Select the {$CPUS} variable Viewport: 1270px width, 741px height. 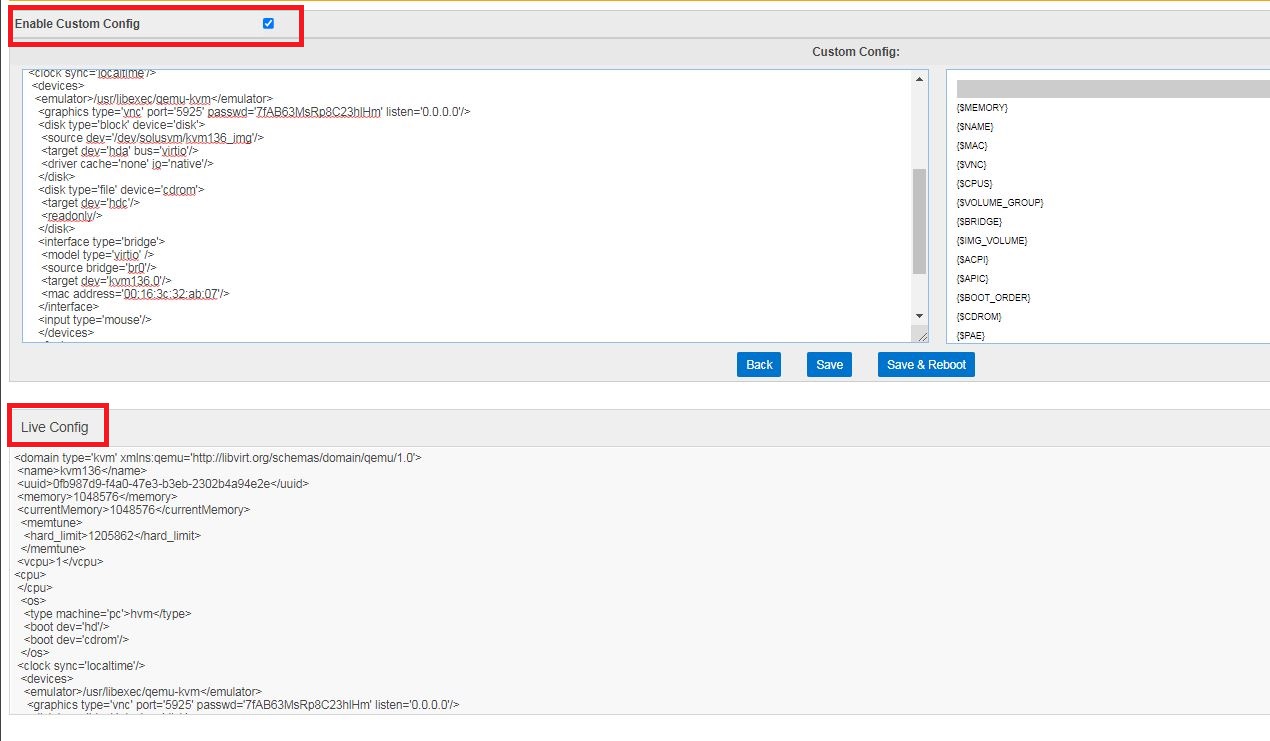point(975,184)
